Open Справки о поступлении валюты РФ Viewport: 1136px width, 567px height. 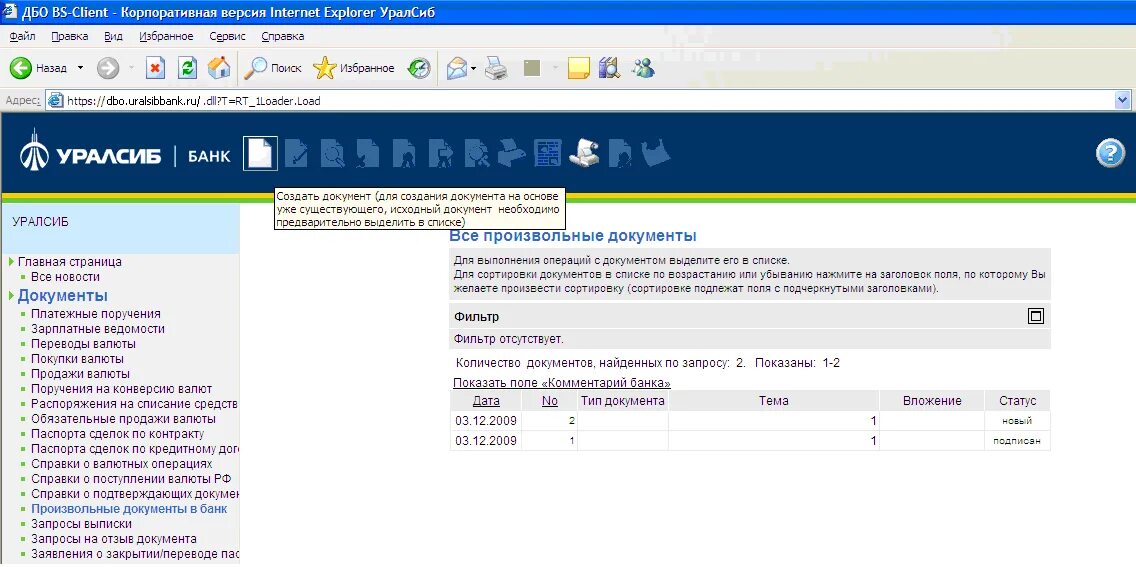pos(131,479)
